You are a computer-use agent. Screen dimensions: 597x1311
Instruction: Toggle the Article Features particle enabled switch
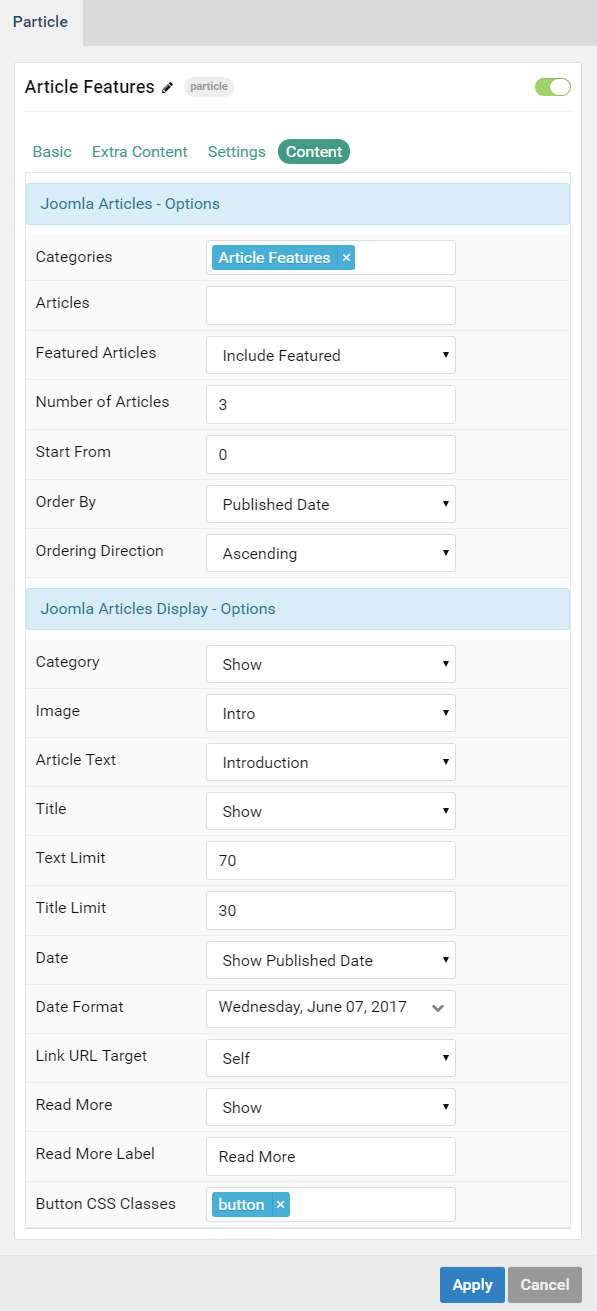553,87
